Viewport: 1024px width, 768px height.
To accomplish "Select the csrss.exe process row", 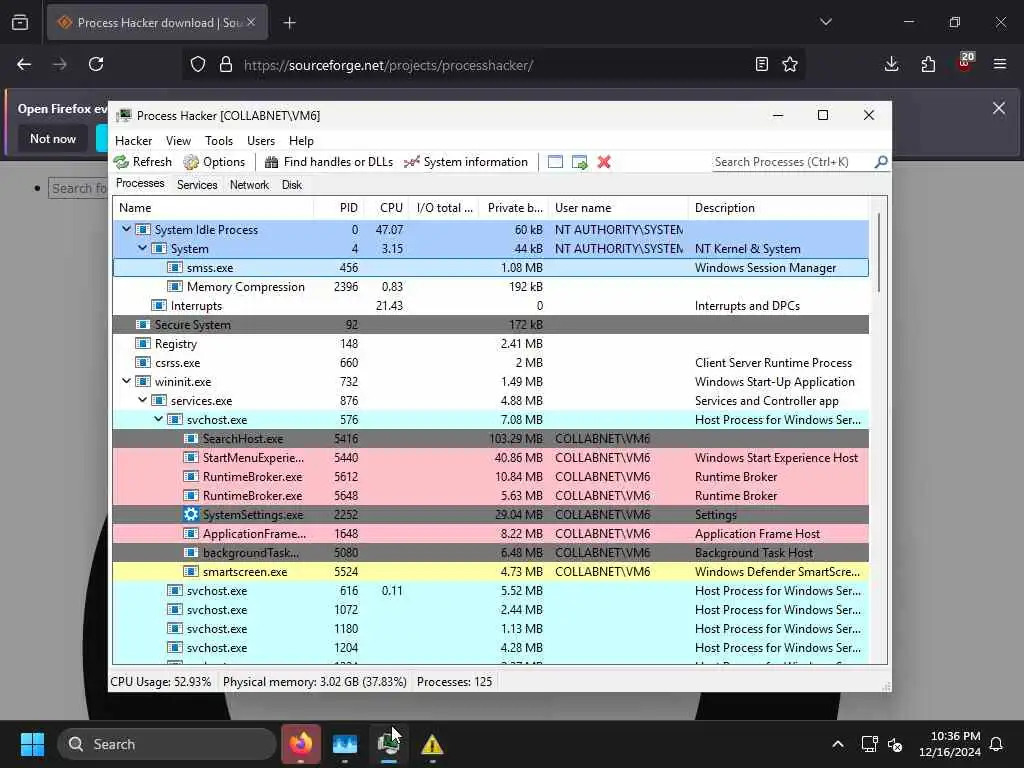I will coord(490,362).
